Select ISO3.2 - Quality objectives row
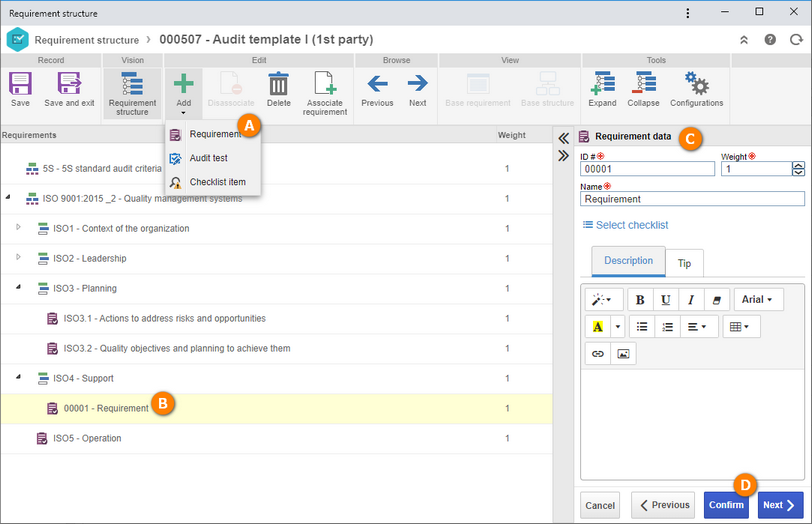Viewport: 812px width, 524px height. tap(276, 348)
